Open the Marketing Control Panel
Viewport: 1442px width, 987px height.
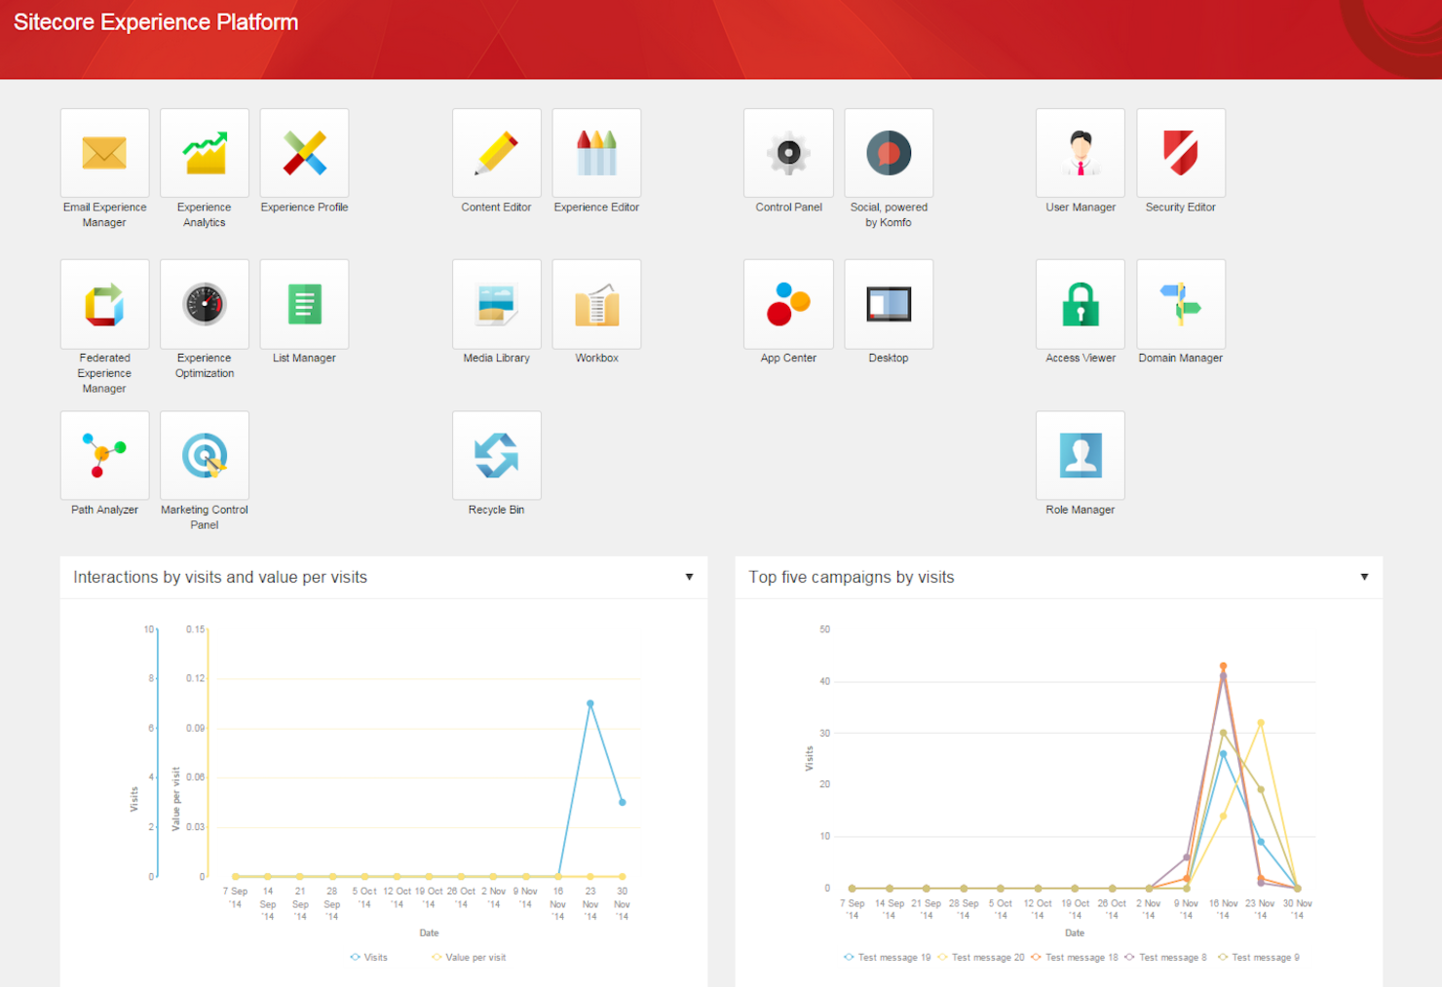(x=204, y=455)
